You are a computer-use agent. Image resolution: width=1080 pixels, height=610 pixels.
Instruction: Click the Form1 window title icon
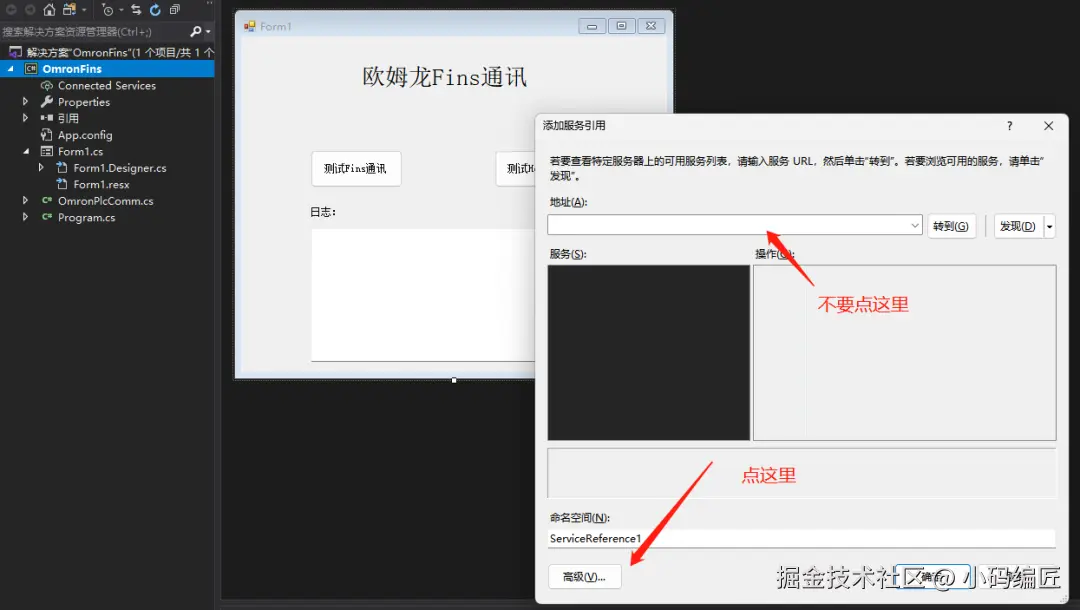coord(249,26)
